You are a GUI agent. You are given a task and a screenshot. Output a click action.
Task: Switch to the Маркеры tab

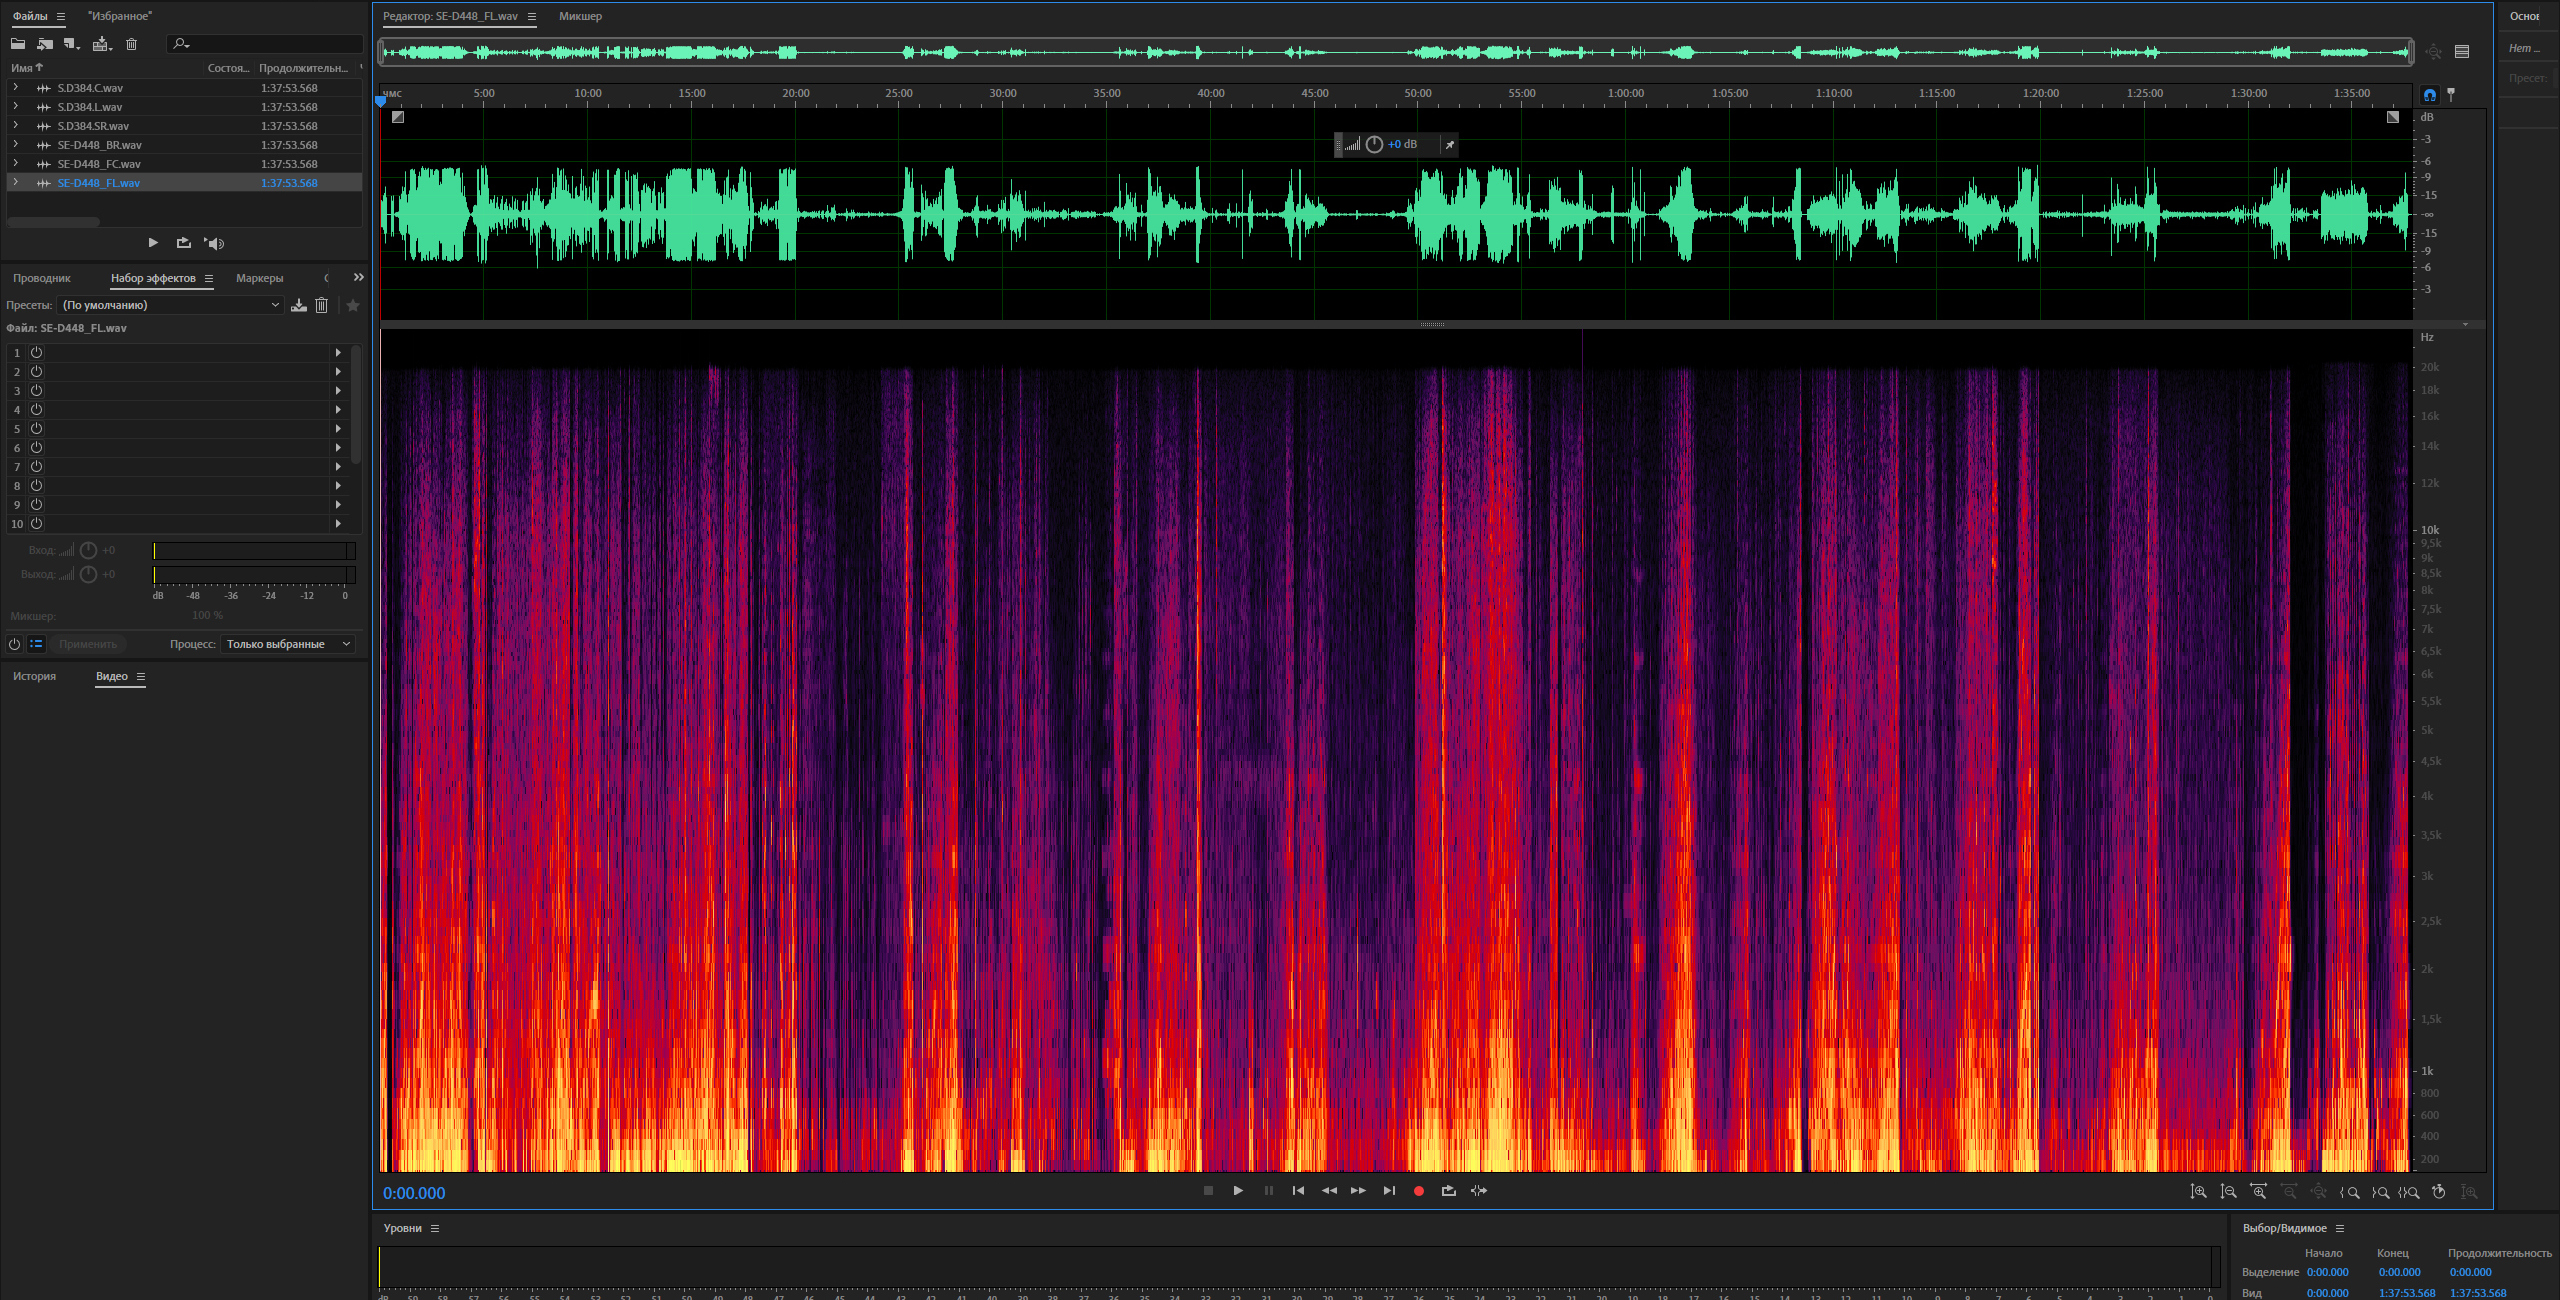[x=259, y=278]
